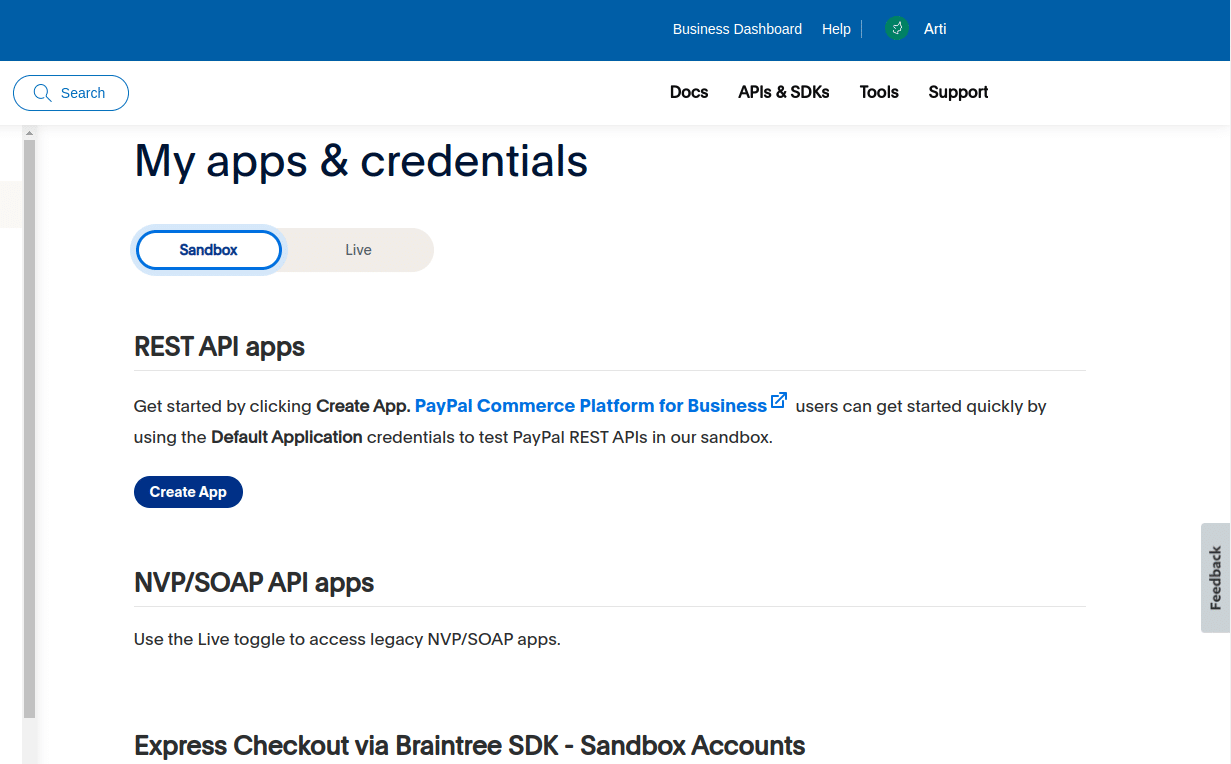Open the APIs & SDKs menu
The width and height of the screenshot is (1231, 764).
(x=783, y=92)
